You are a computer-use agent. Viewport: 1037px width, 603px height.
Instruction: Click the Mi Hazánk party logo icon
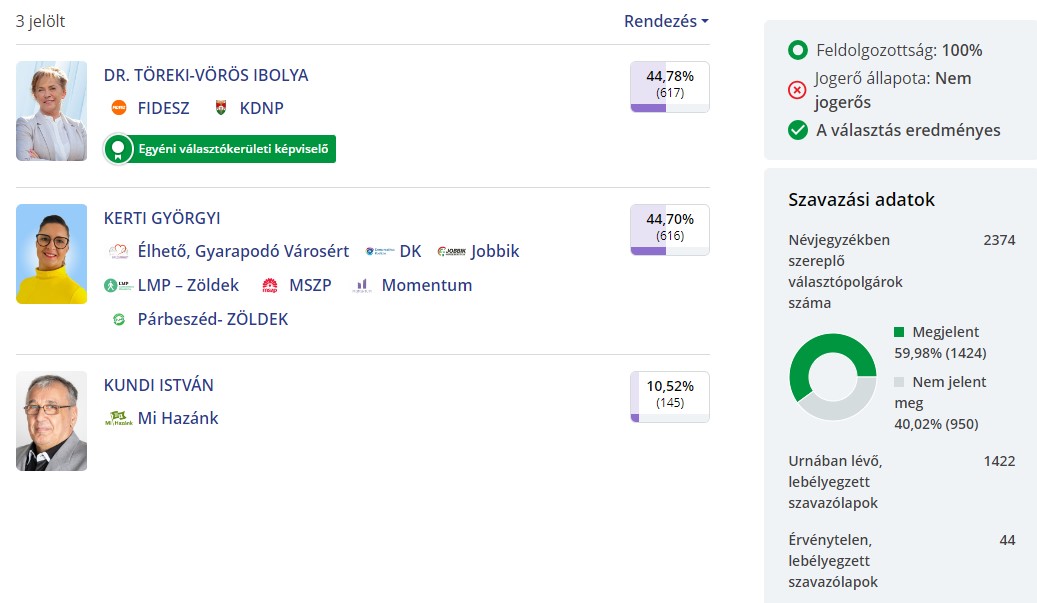[x=118, y=418]
